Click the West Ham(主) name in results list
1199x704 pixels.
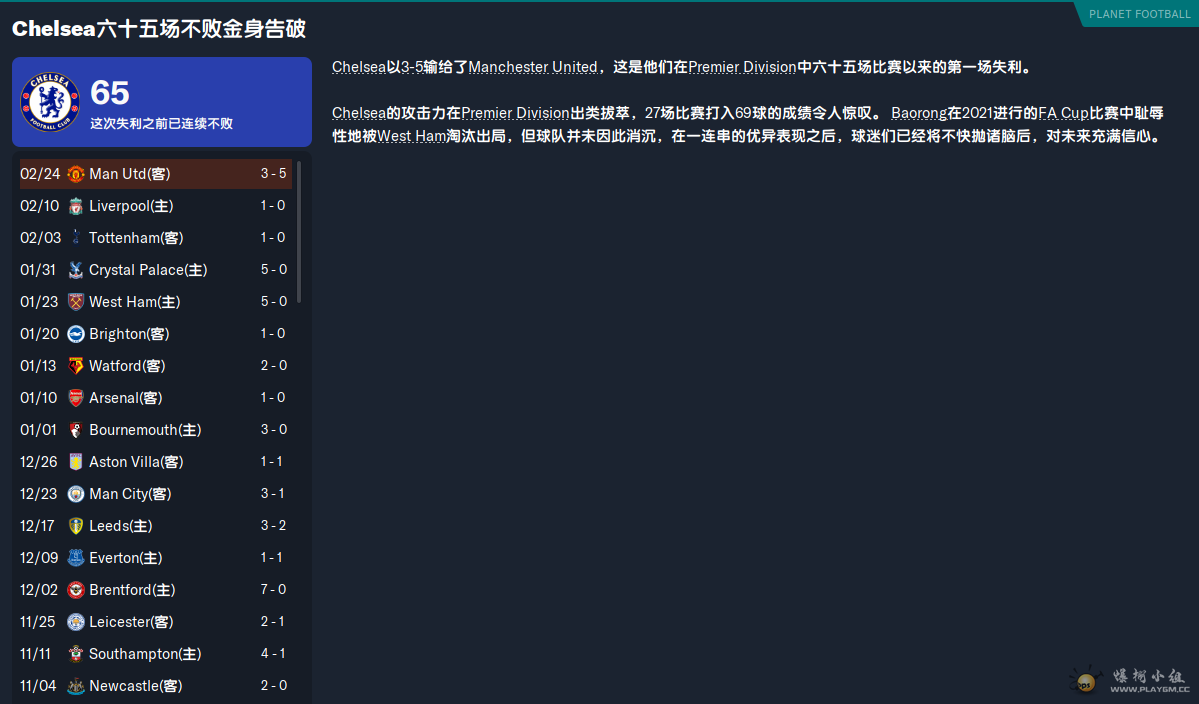(135, 303)
